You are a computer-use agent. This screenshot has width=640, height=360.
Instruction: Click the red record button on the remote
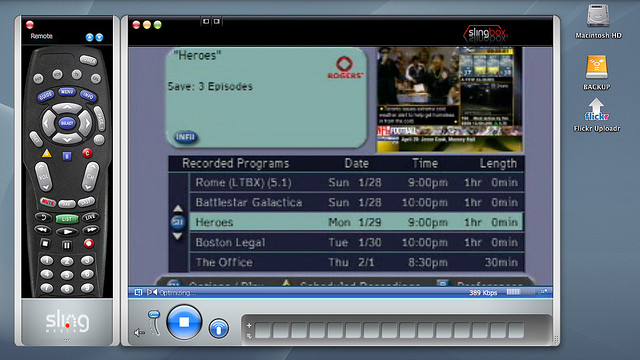[89, 244]
